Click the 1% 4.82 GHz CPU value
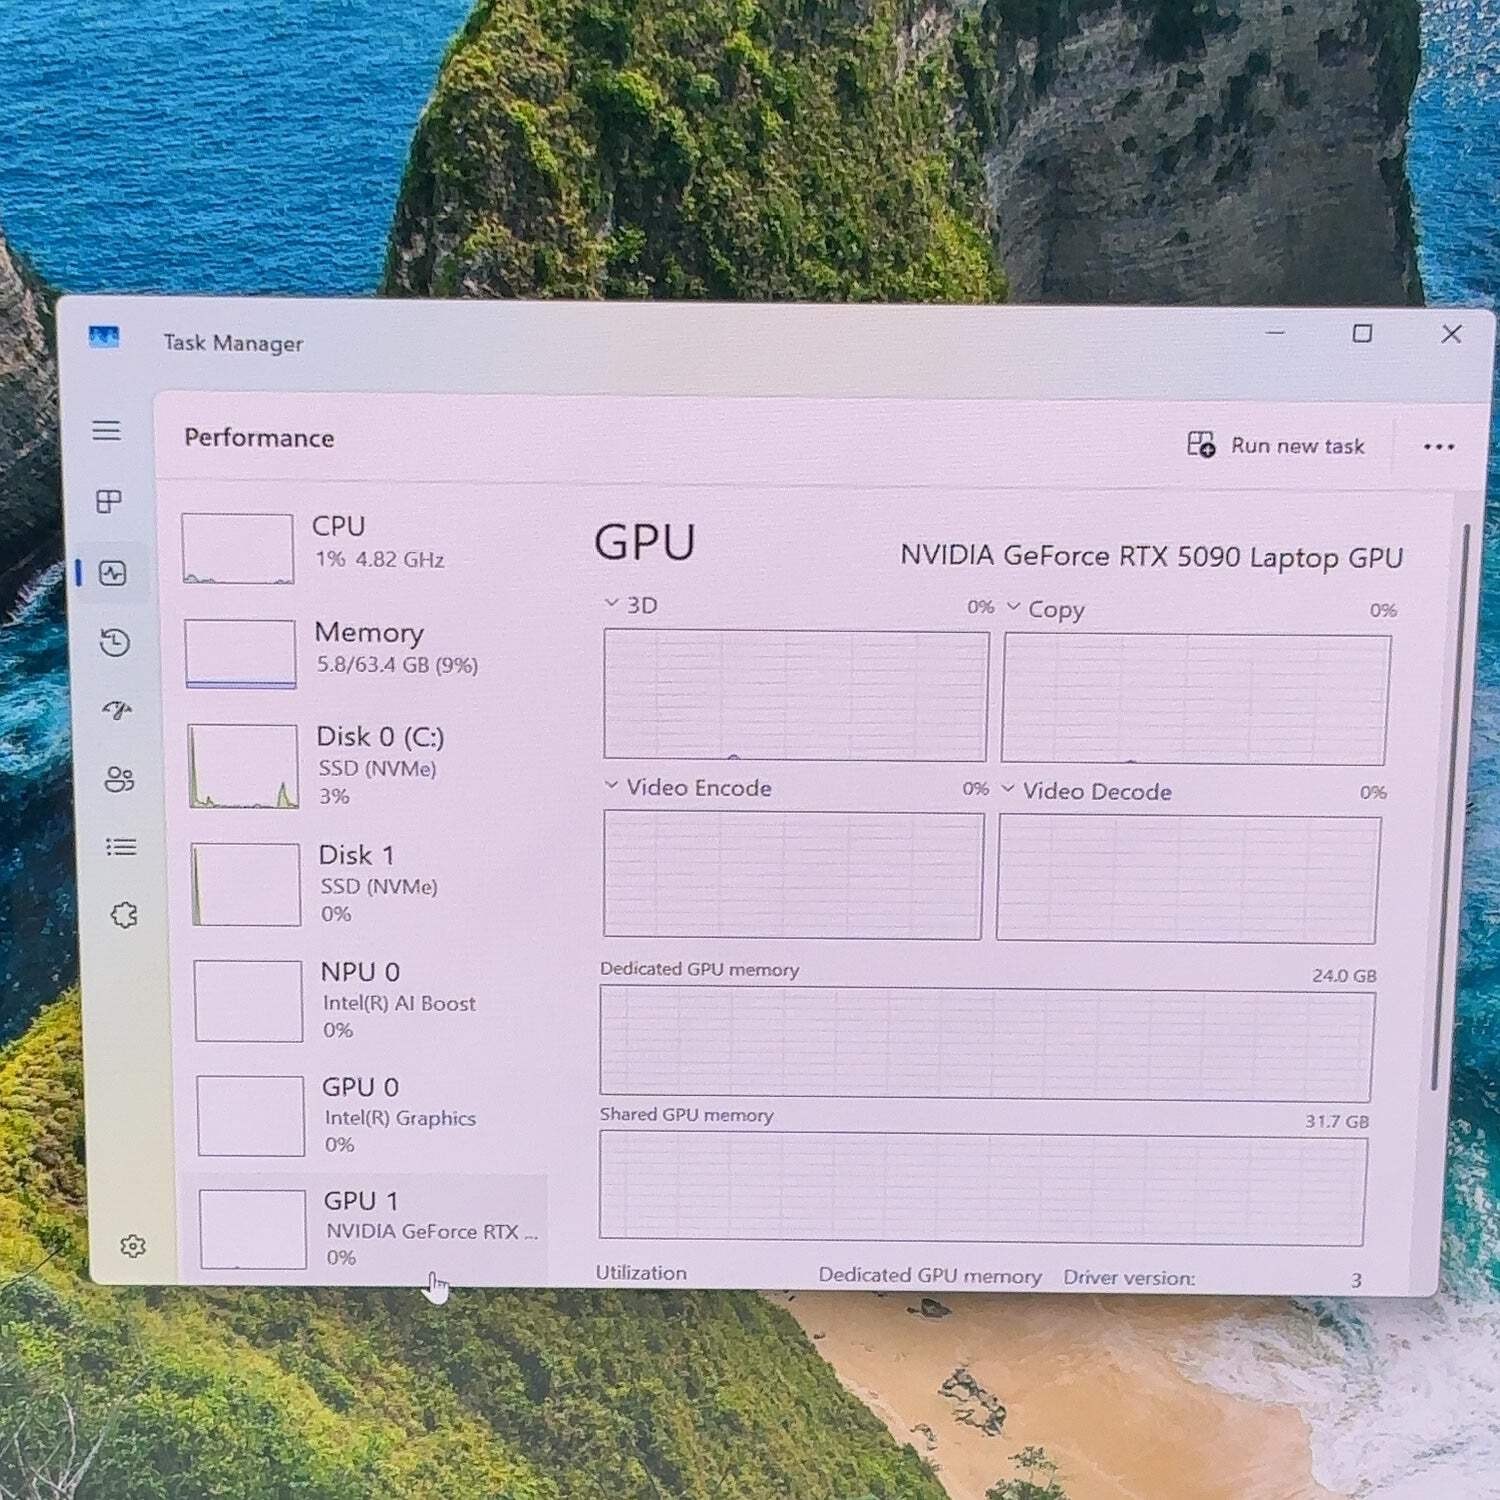The width and height of the screenshot is (1500, 1500). coord(380,559)
